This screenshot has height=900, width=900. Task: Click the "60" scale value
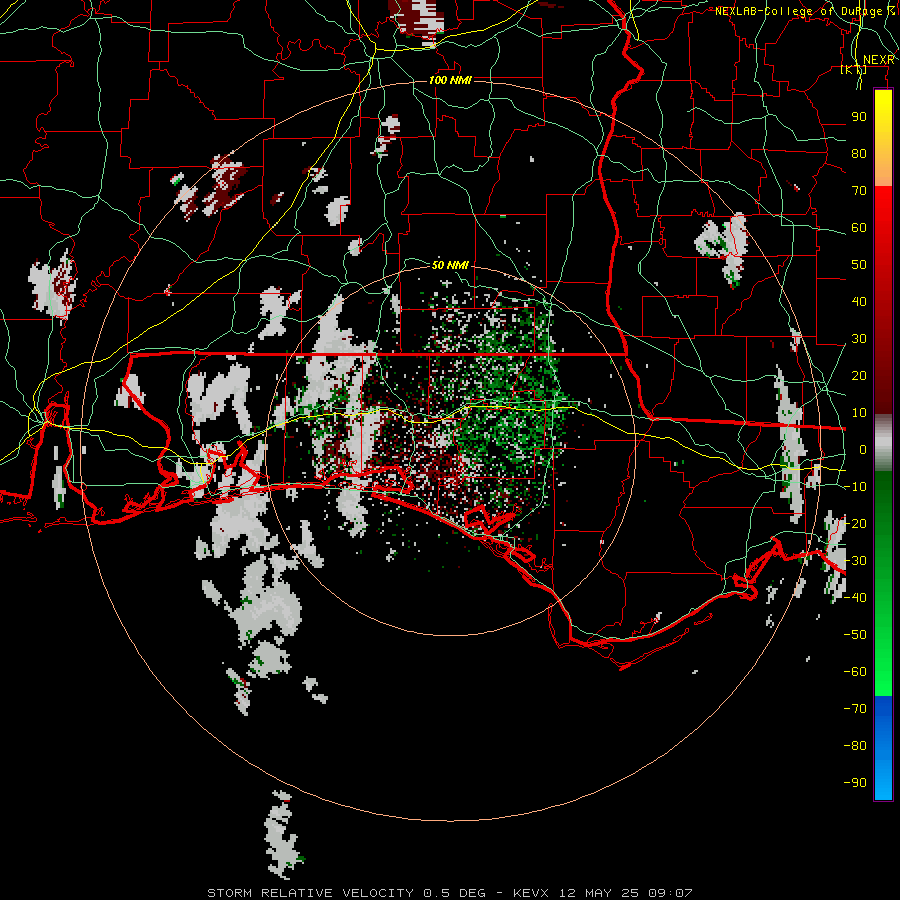[x=859, y=227]
